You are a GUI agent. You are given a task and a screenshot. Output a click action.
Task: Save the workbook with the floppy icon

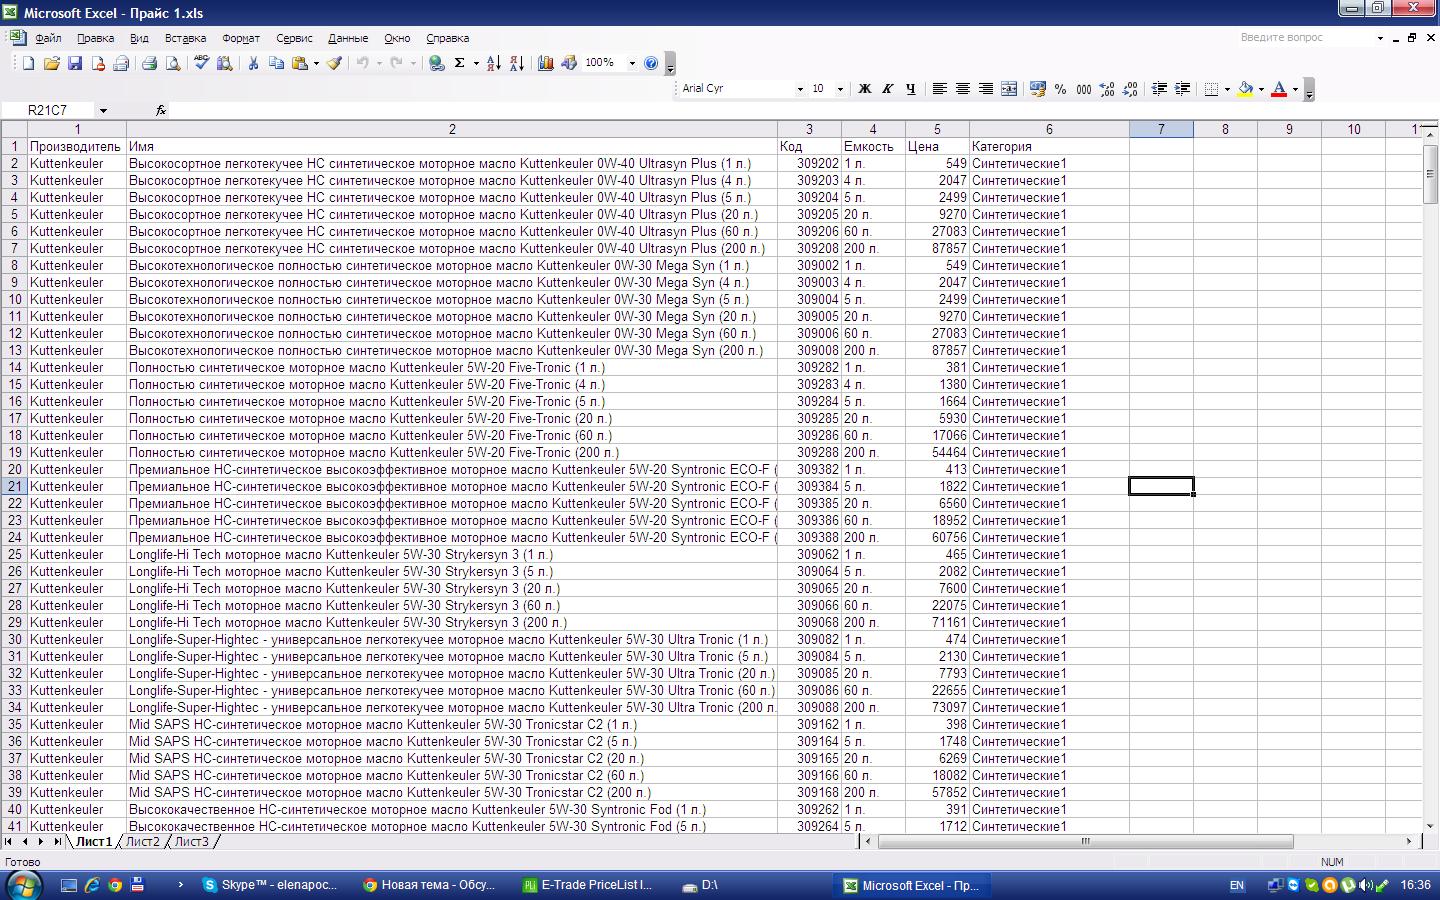(74, 63)
